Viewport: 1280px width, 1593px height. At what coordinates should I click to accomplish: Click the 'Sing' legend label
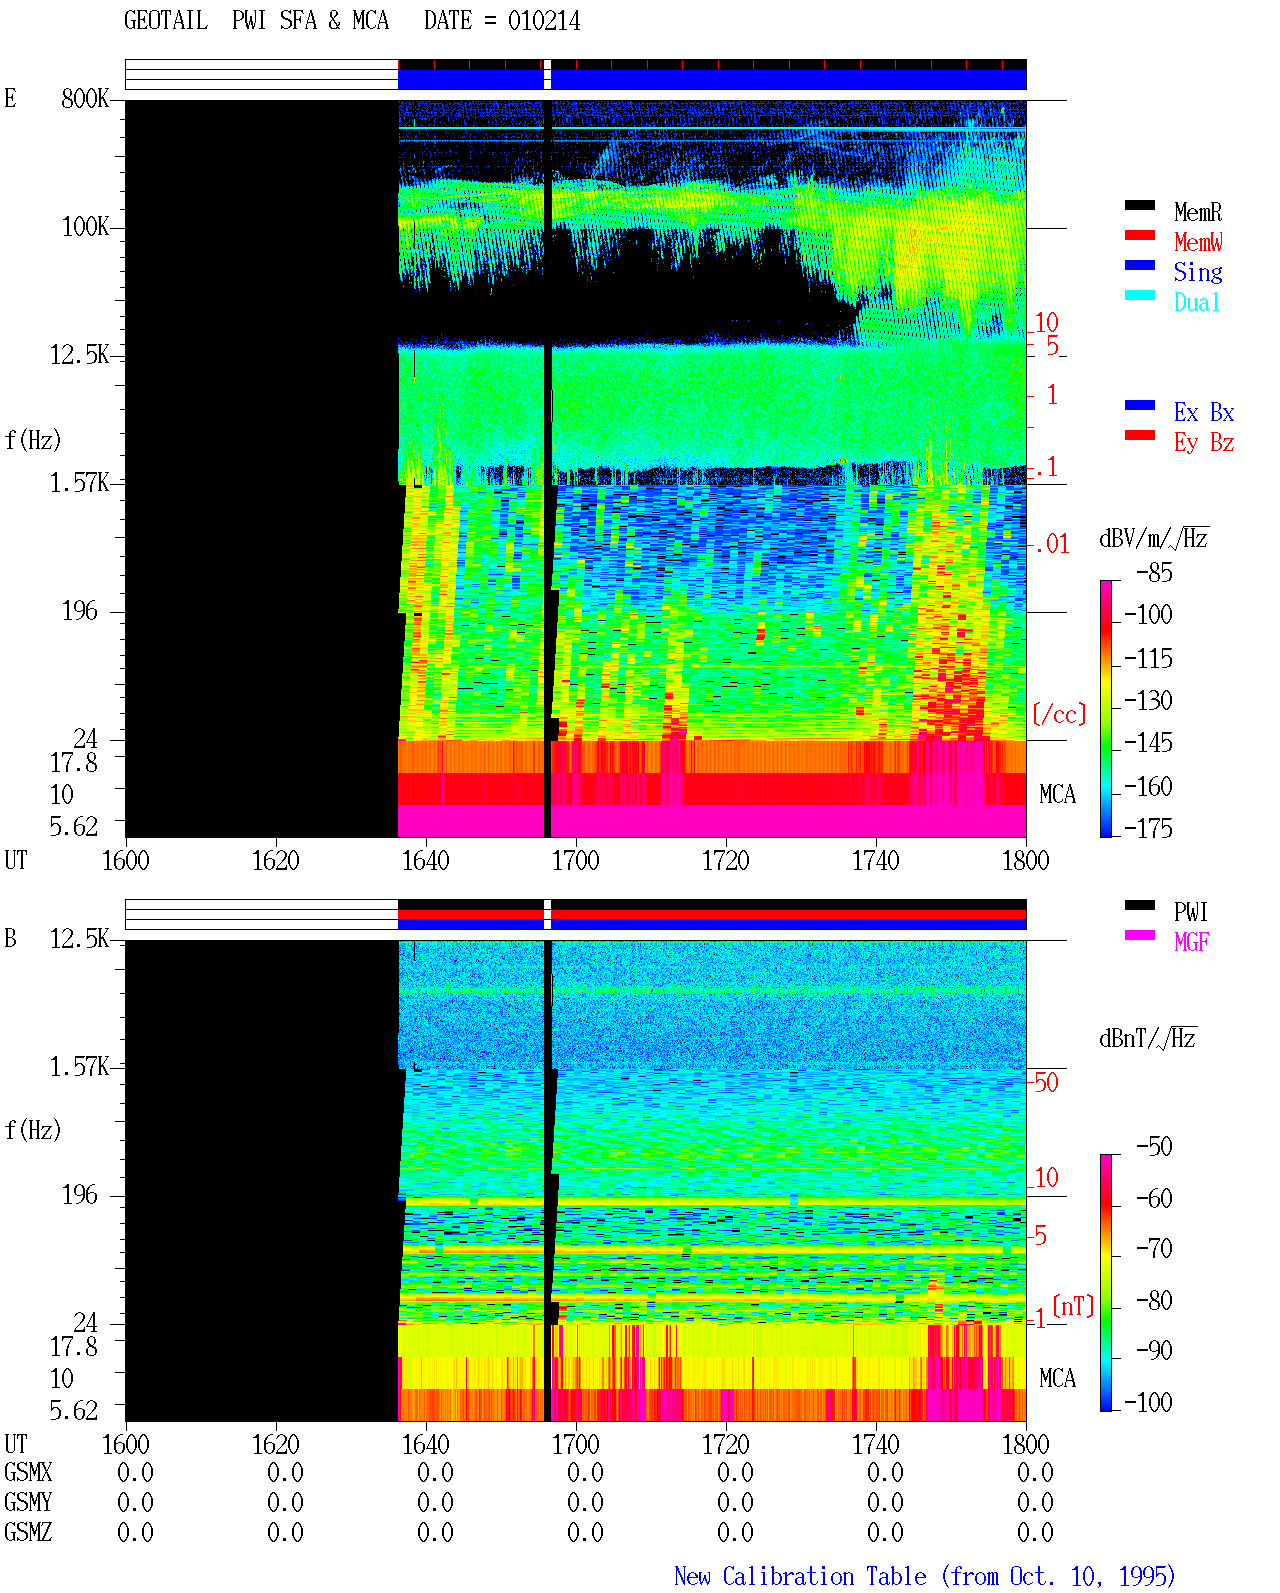(x=1198, y=272)
